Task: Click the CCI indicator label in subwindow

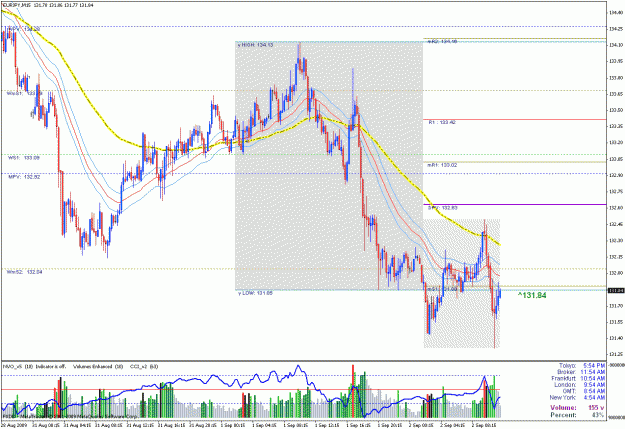Action: (x=144, y=366)
